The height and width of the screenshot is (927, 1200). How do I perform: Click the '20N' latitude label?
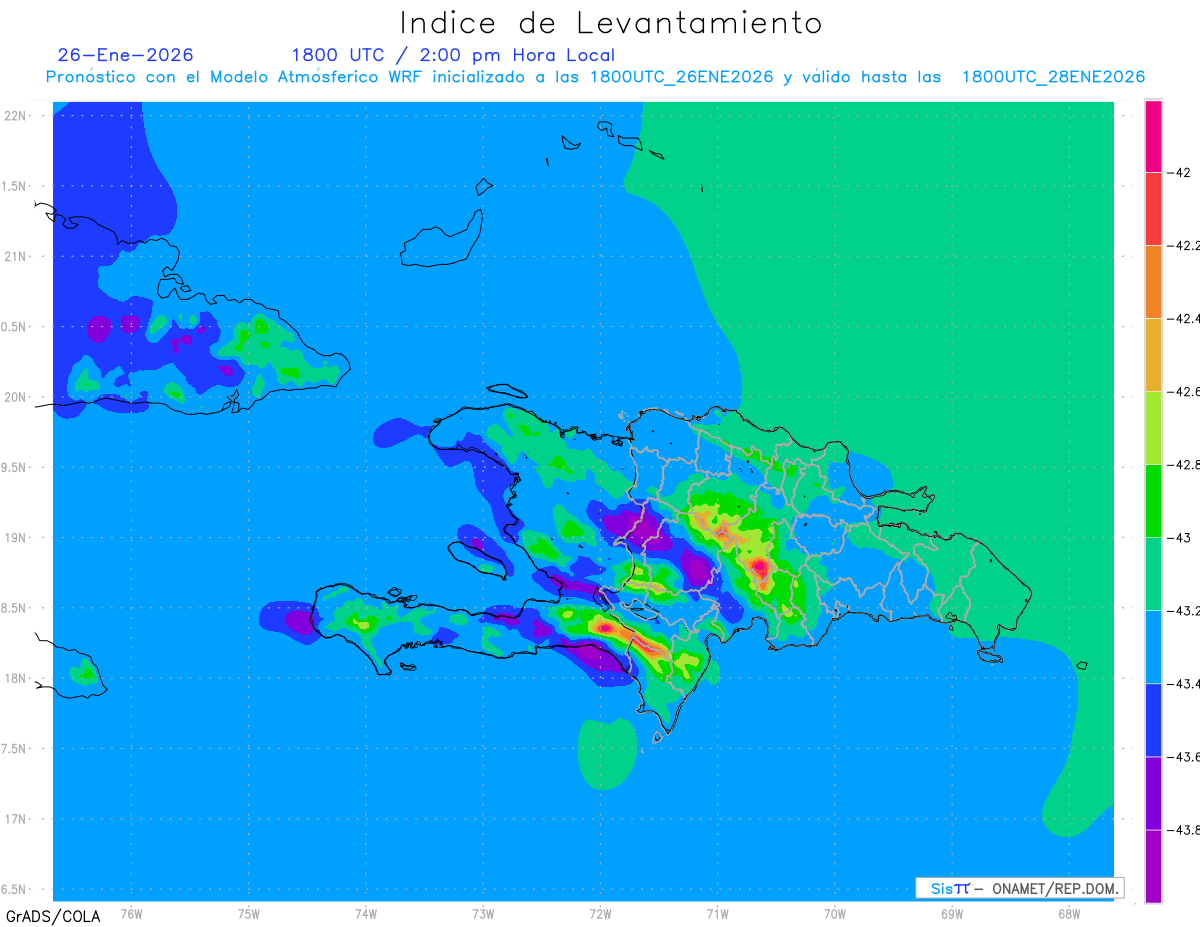pos(16,398)
